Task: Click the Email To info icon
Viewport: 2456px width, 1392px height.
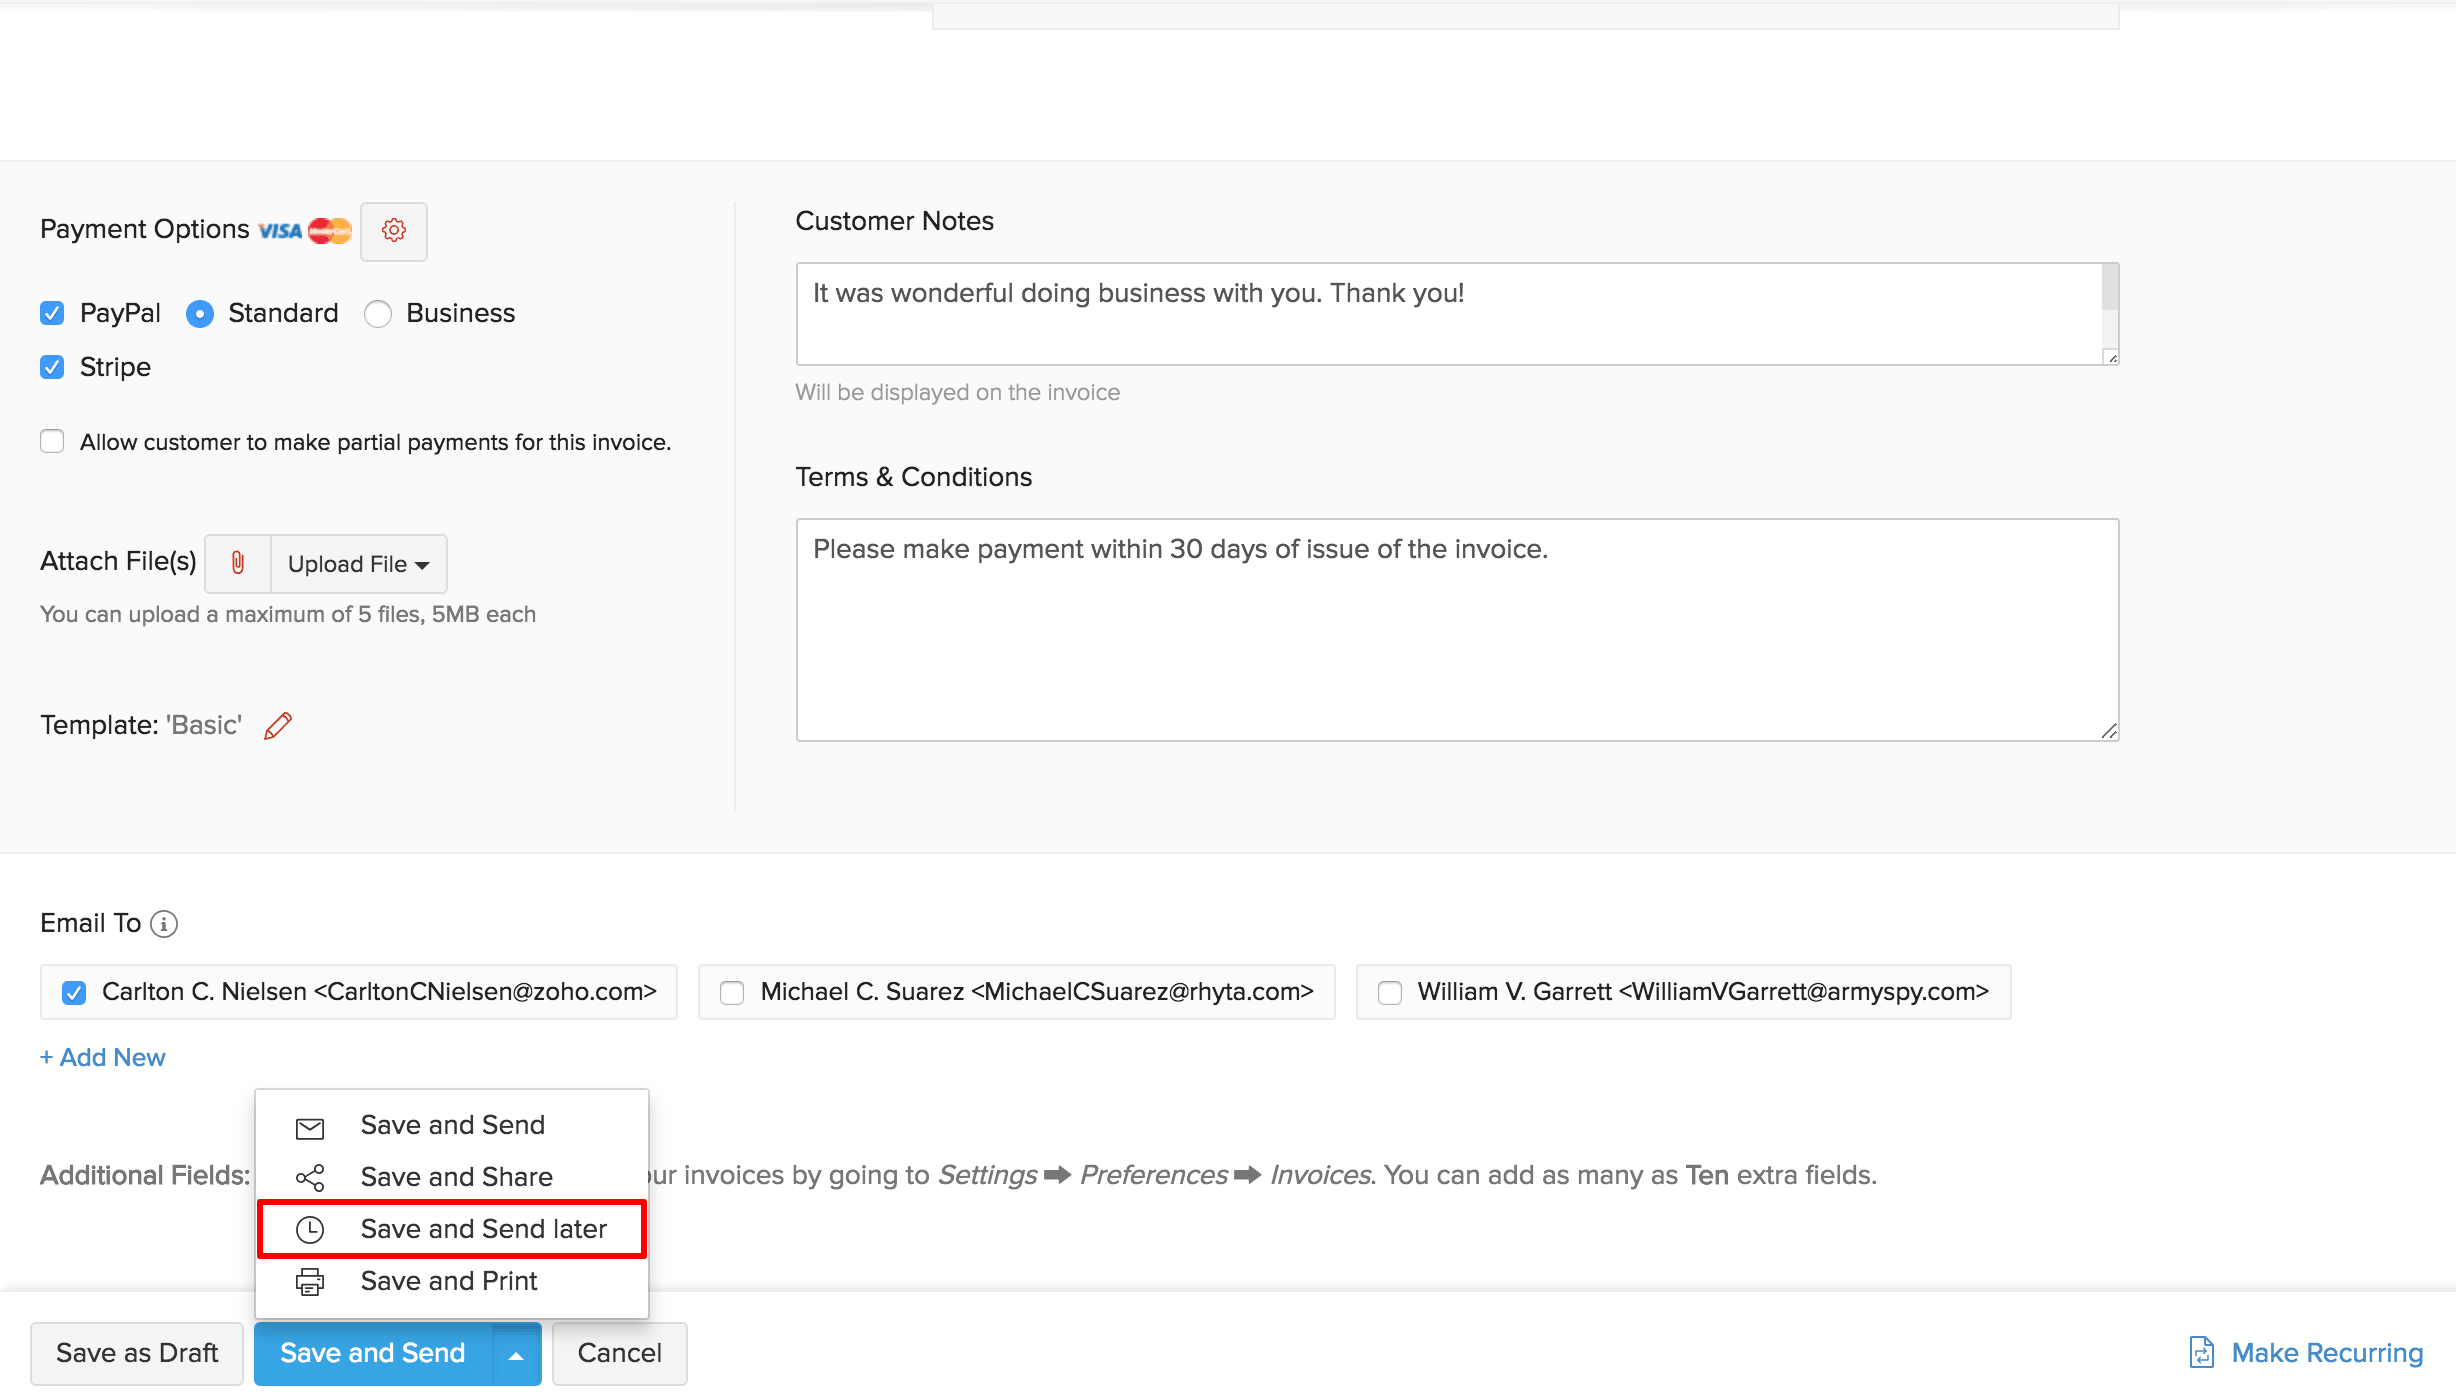Action: click(x=164, y=924)
